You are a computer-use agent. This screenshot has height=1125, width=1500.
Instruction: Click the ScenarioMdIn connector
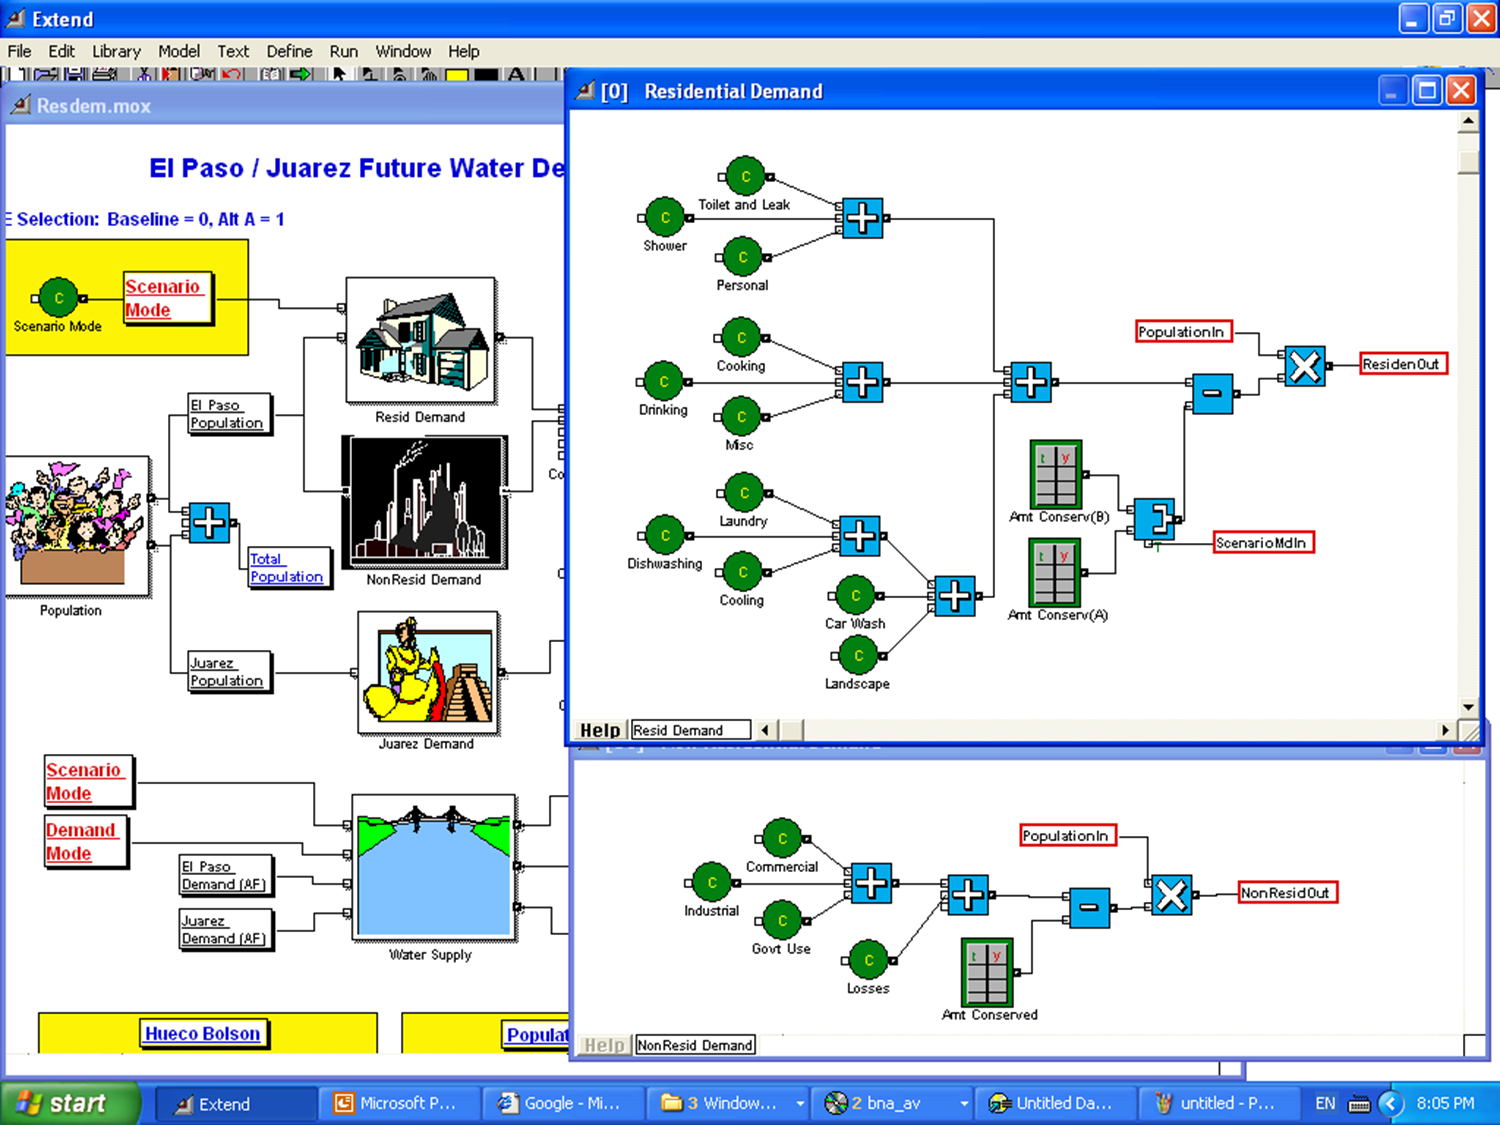pyautogui.click(x=1262, y=542)
